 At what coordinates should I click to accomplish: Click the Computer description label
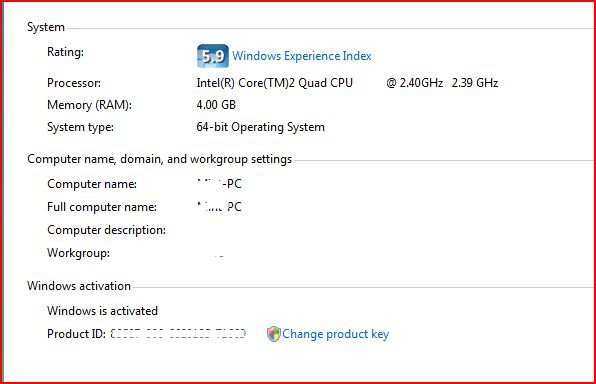106,230
